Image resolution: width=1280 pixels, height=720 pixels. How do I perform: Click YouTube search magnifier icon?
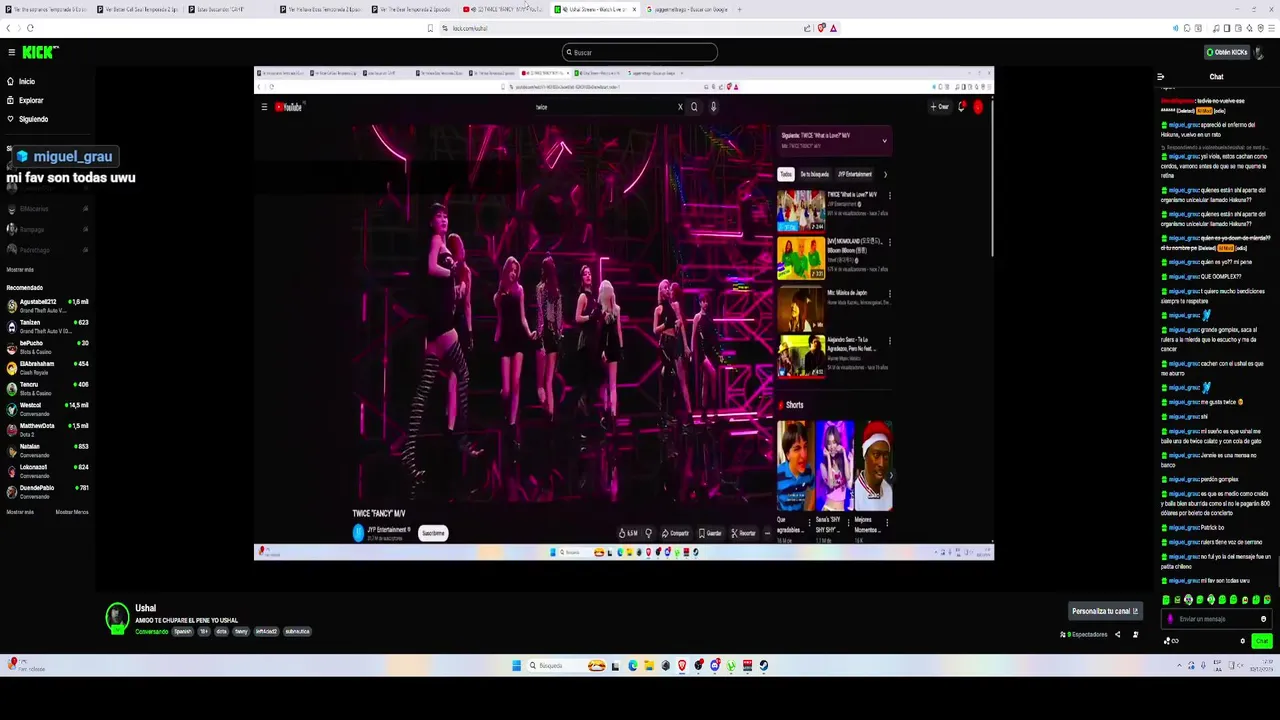694,107
